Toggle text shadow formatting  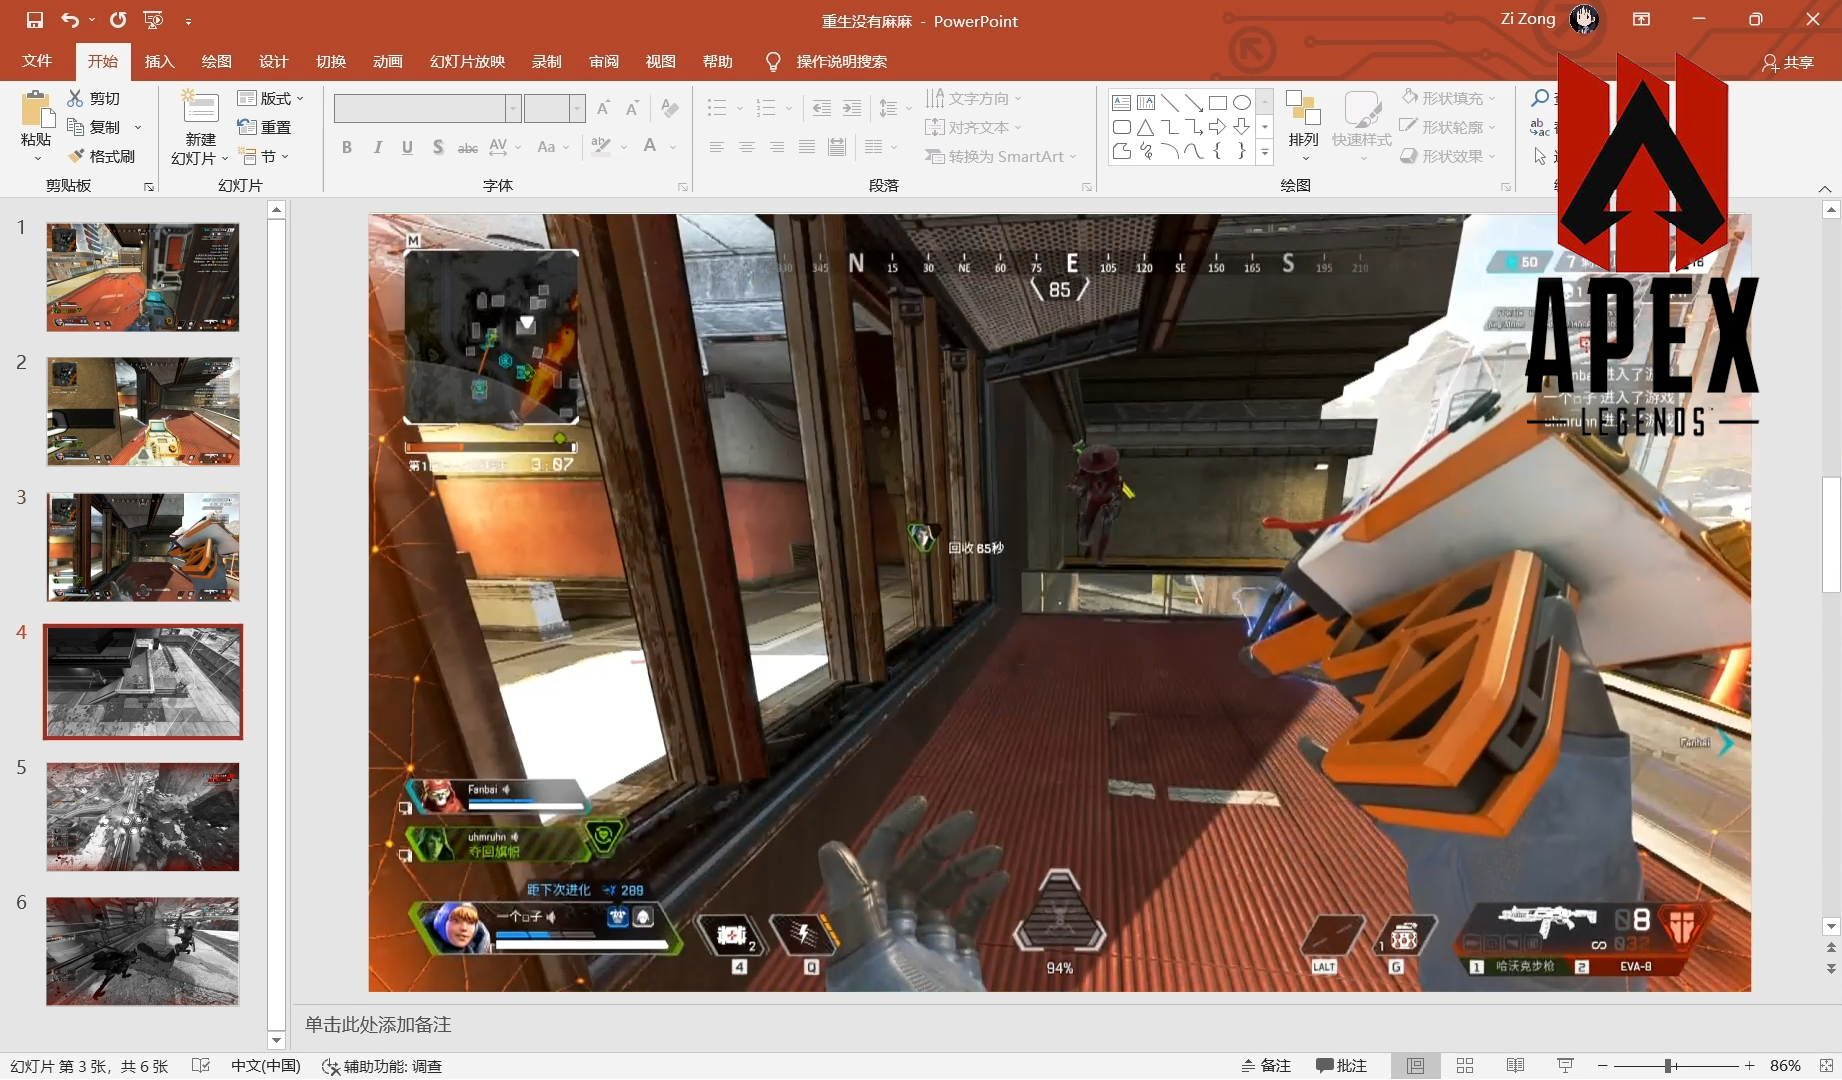(x=438, y=147)
